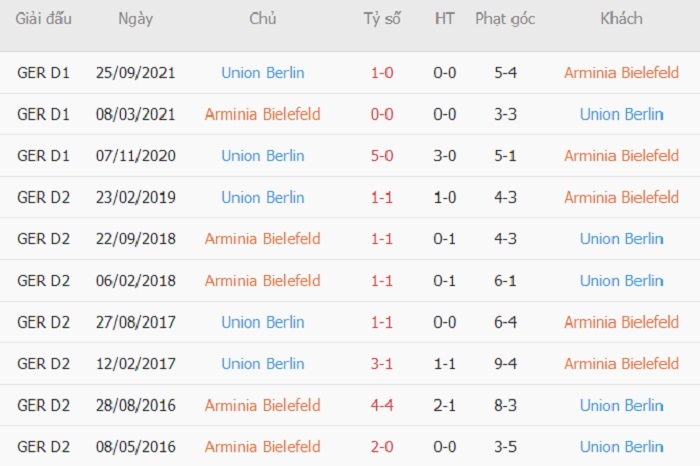This screenshot has width=700, height=466.
Task: Open Arminia Bielefeld guest link for 23/02/2019
Action: (621, 197)
